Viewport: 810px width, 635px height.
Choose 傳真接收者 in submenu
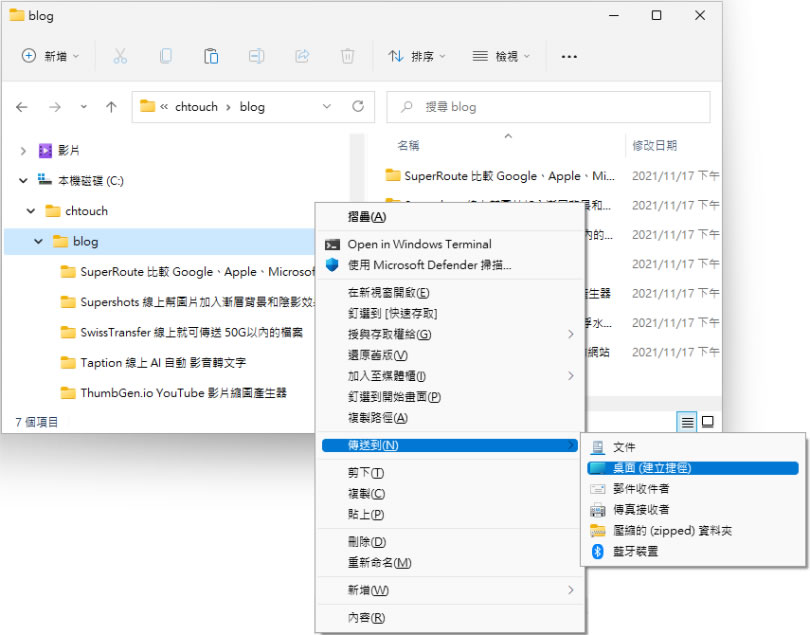pos(694,510)
